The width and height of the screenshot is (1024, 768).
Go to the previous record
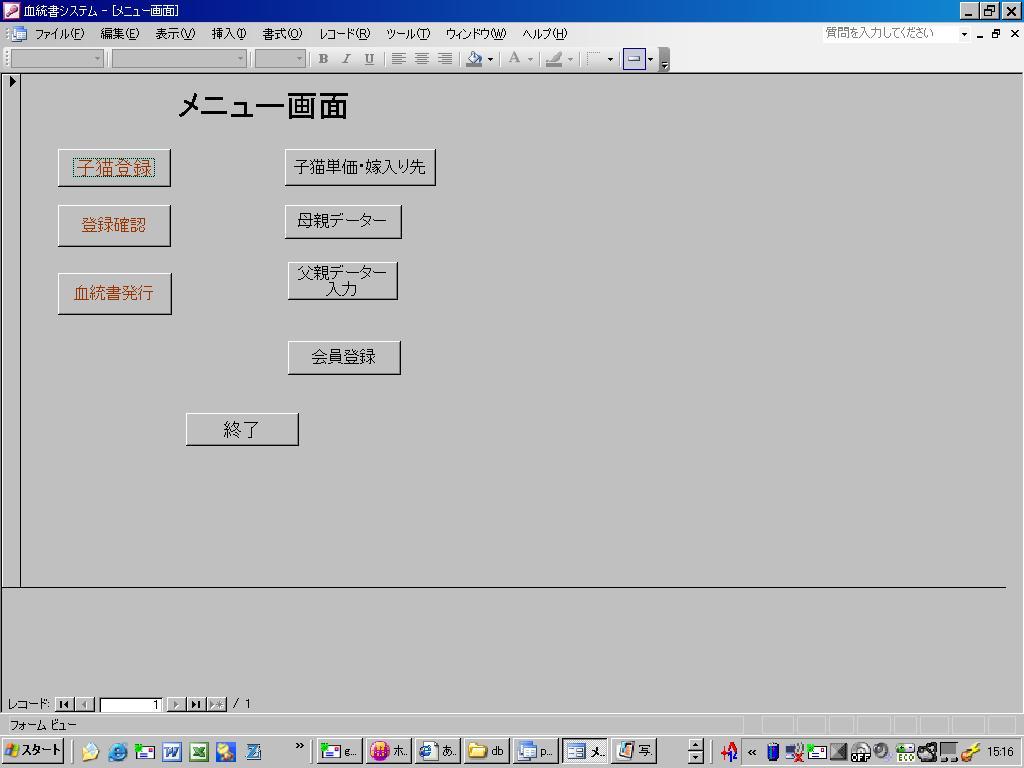pos(84,704)
